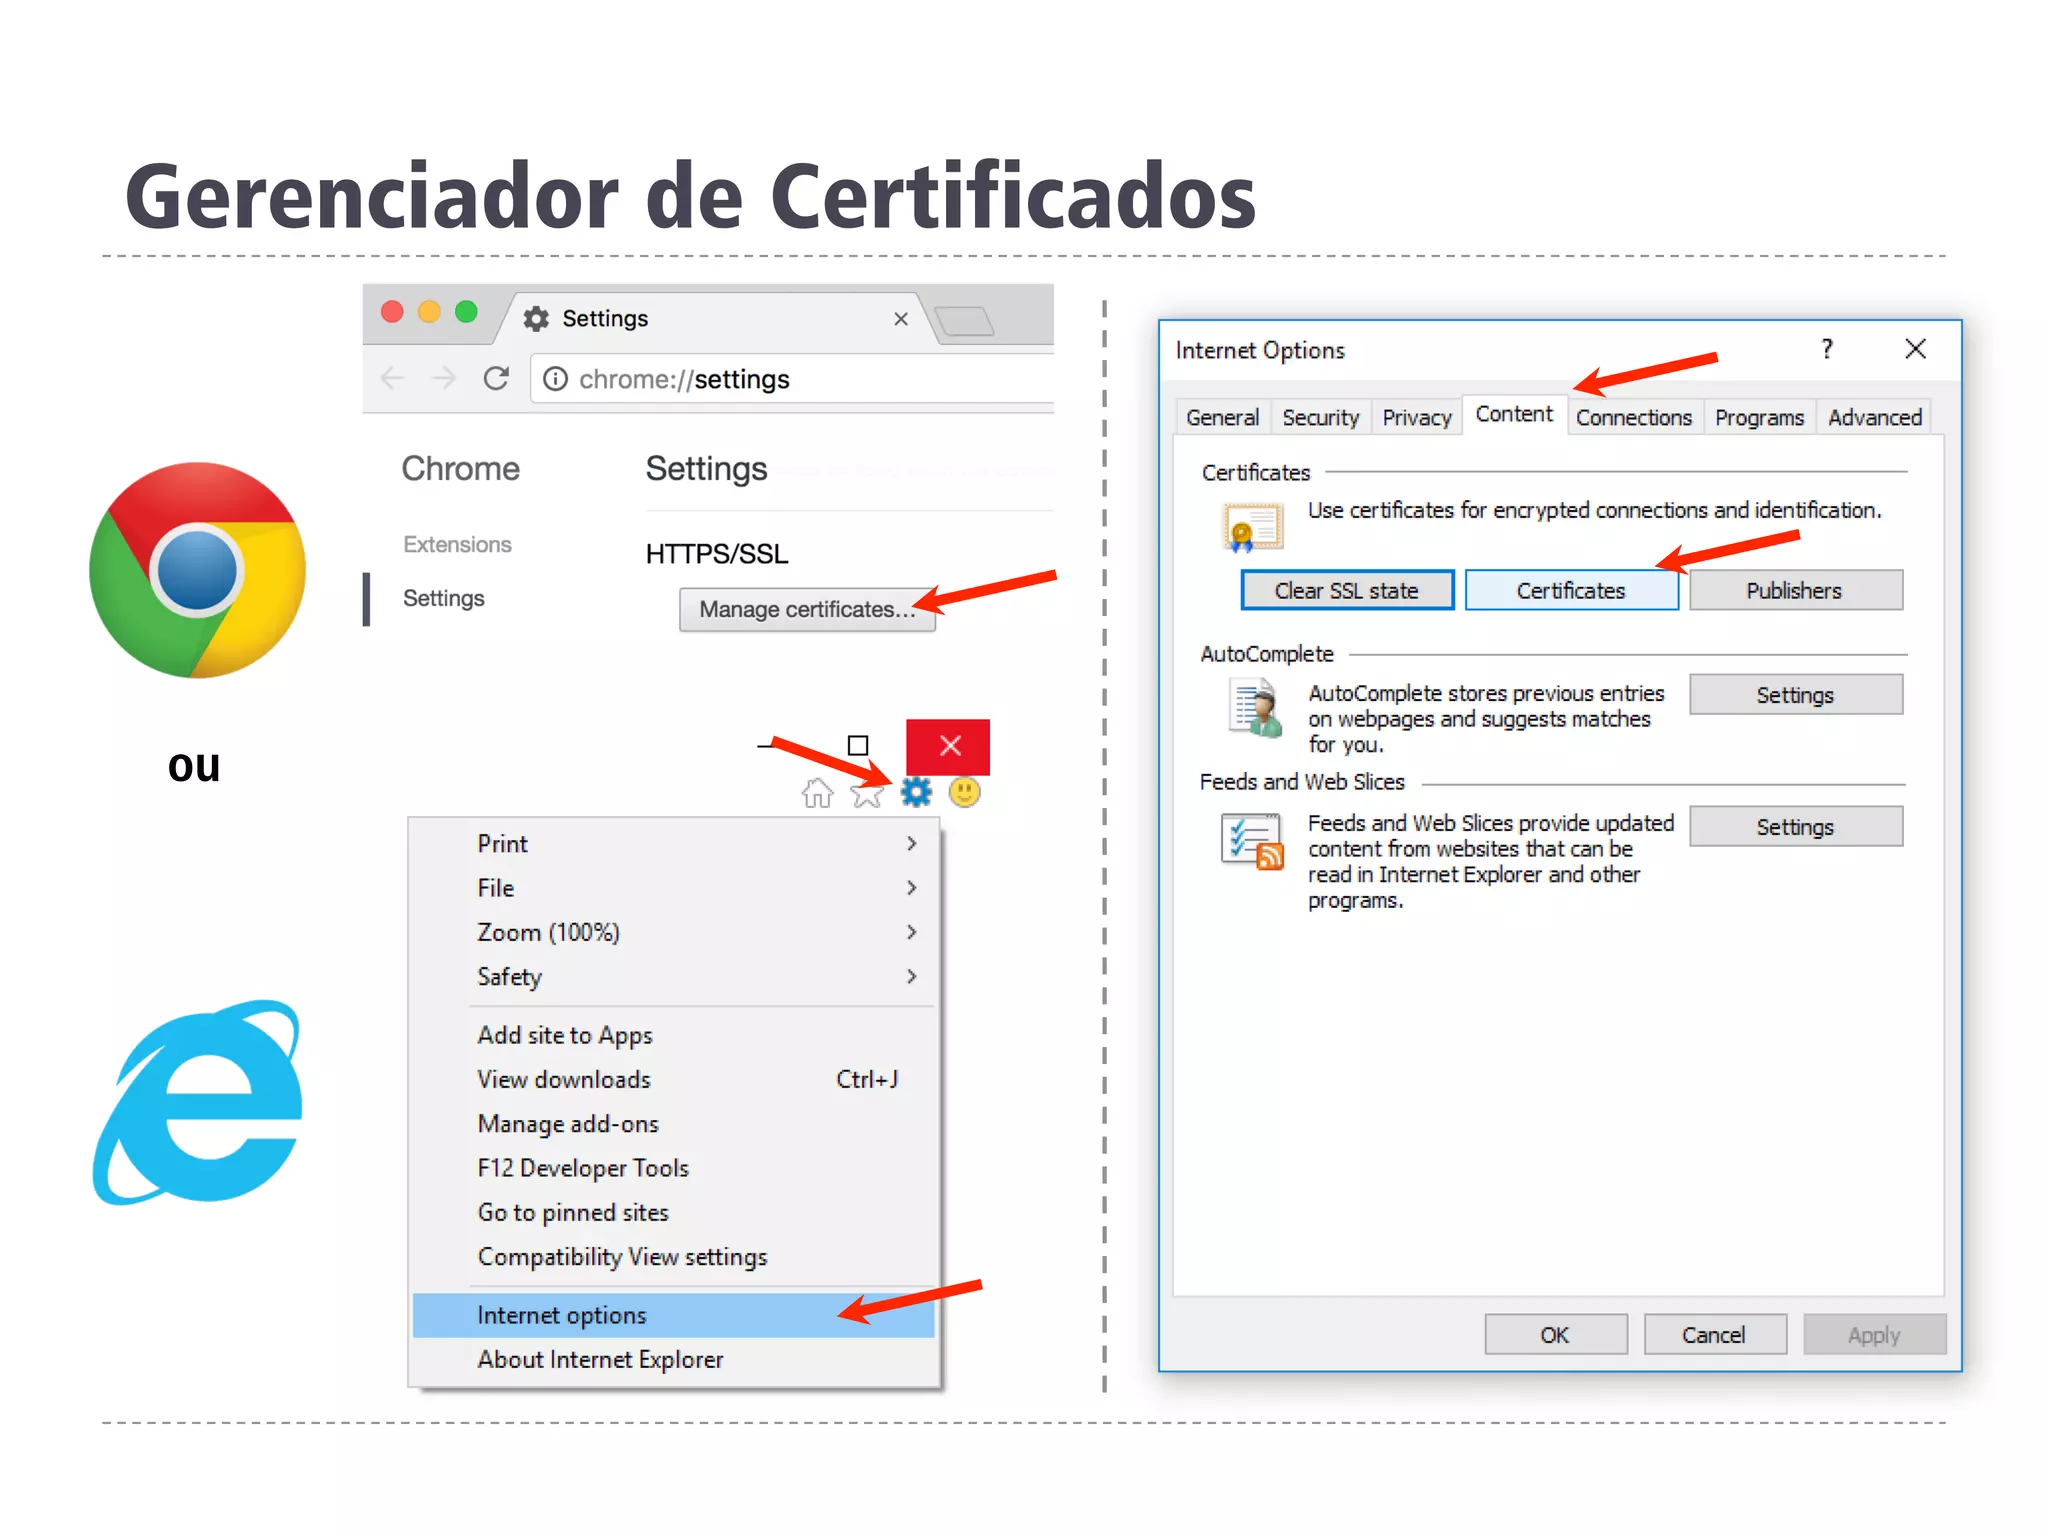The height and width of the screenshot is (1536, 2048).
Task: Click the certificate icon
Action: click(1252, 527)
